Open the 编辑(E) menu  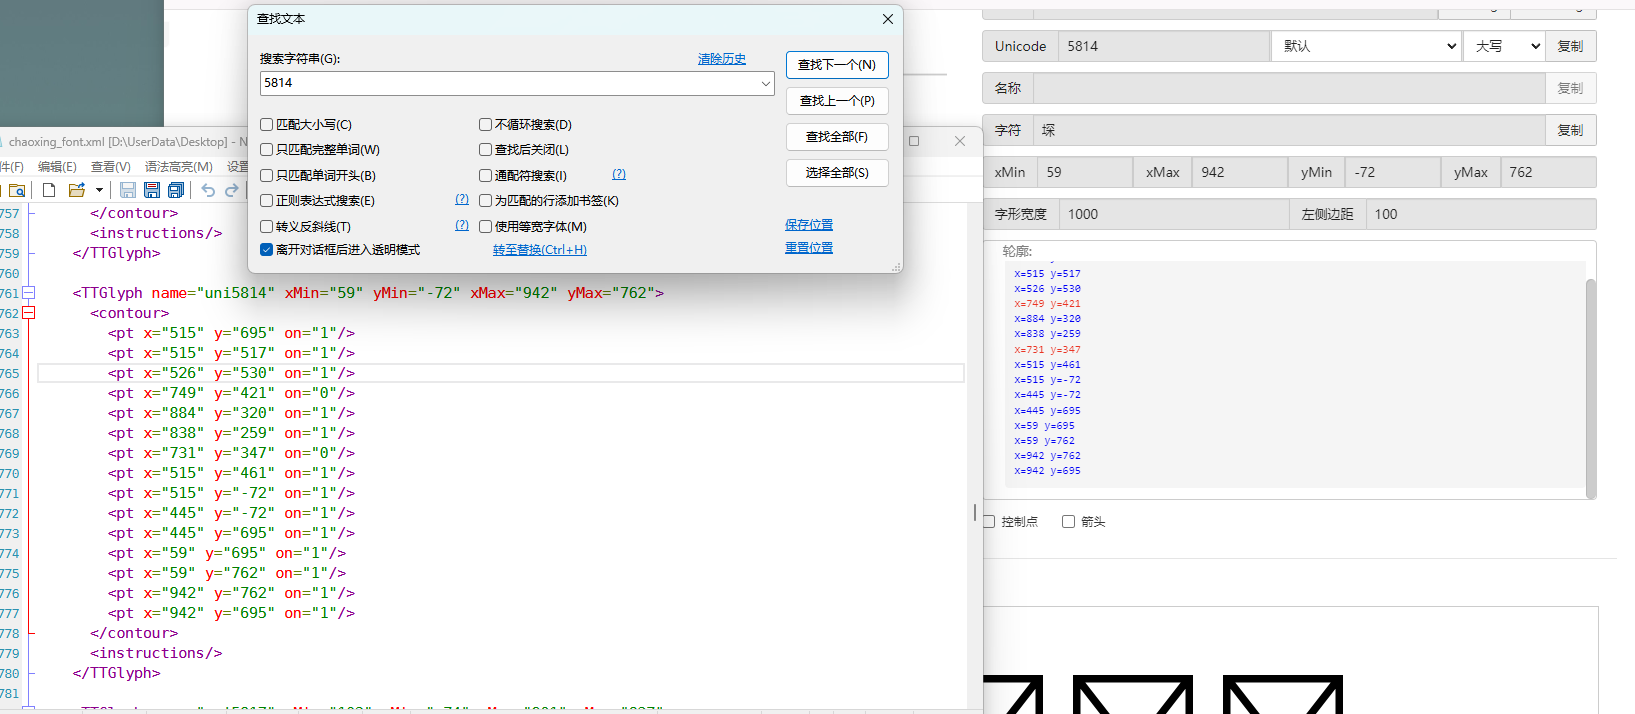[x=57, y=167]
